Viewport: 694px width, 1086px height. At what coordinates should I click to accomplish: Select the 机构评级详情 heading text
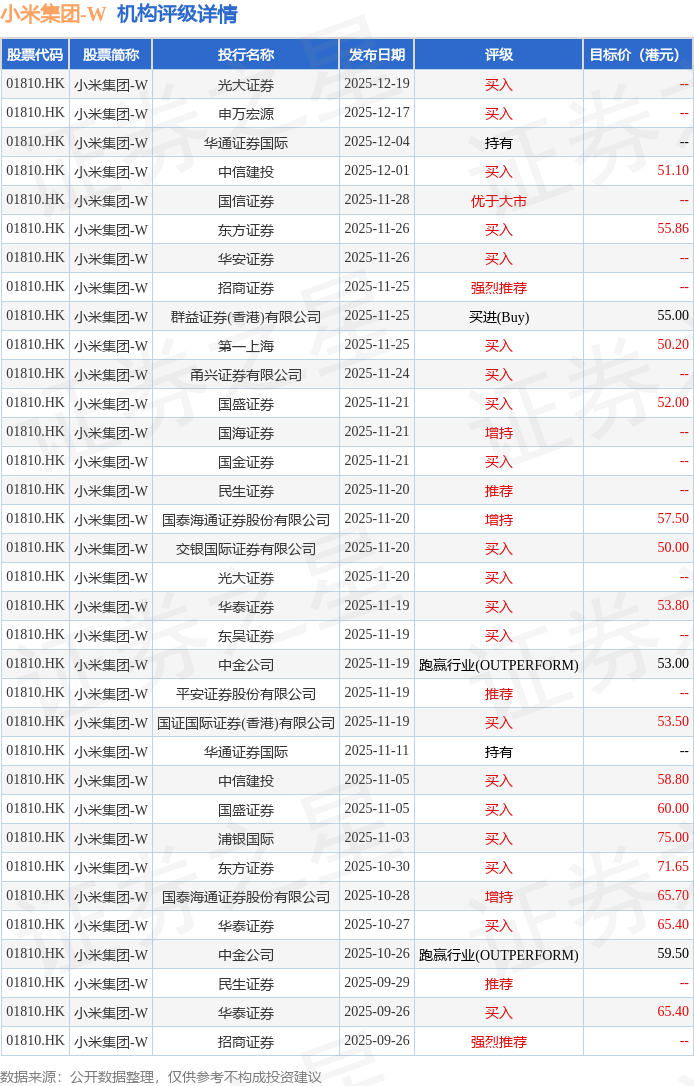[x=177, y=14]
